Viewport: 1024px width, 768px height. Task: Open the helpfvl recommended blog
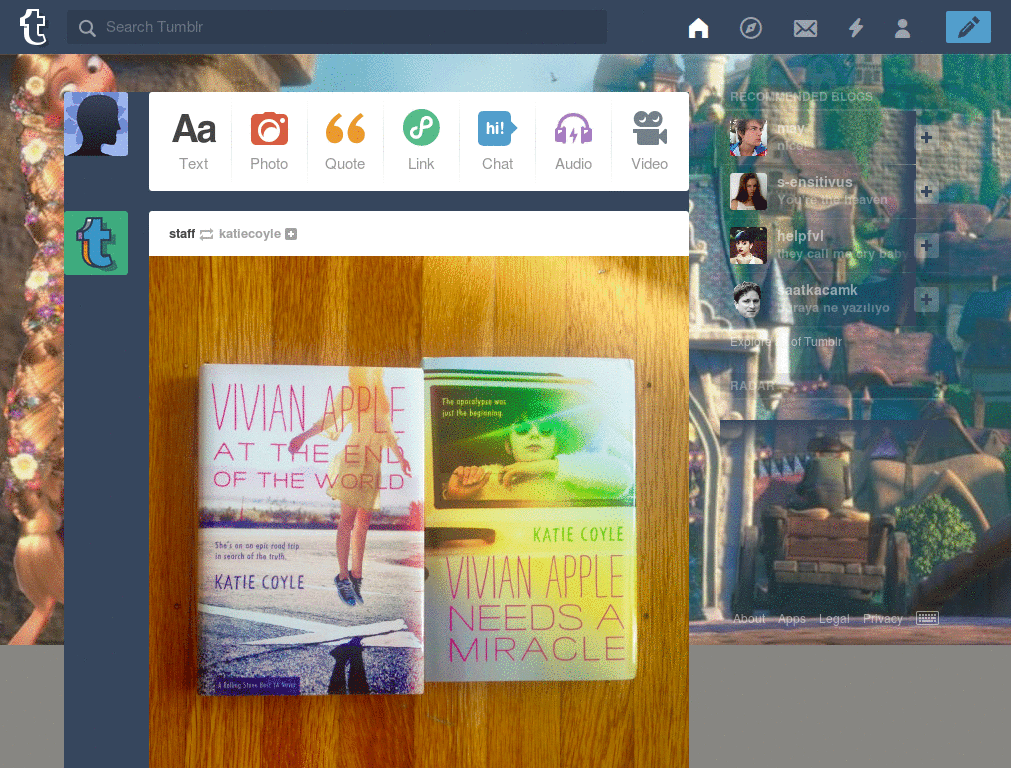click(800, 236)
